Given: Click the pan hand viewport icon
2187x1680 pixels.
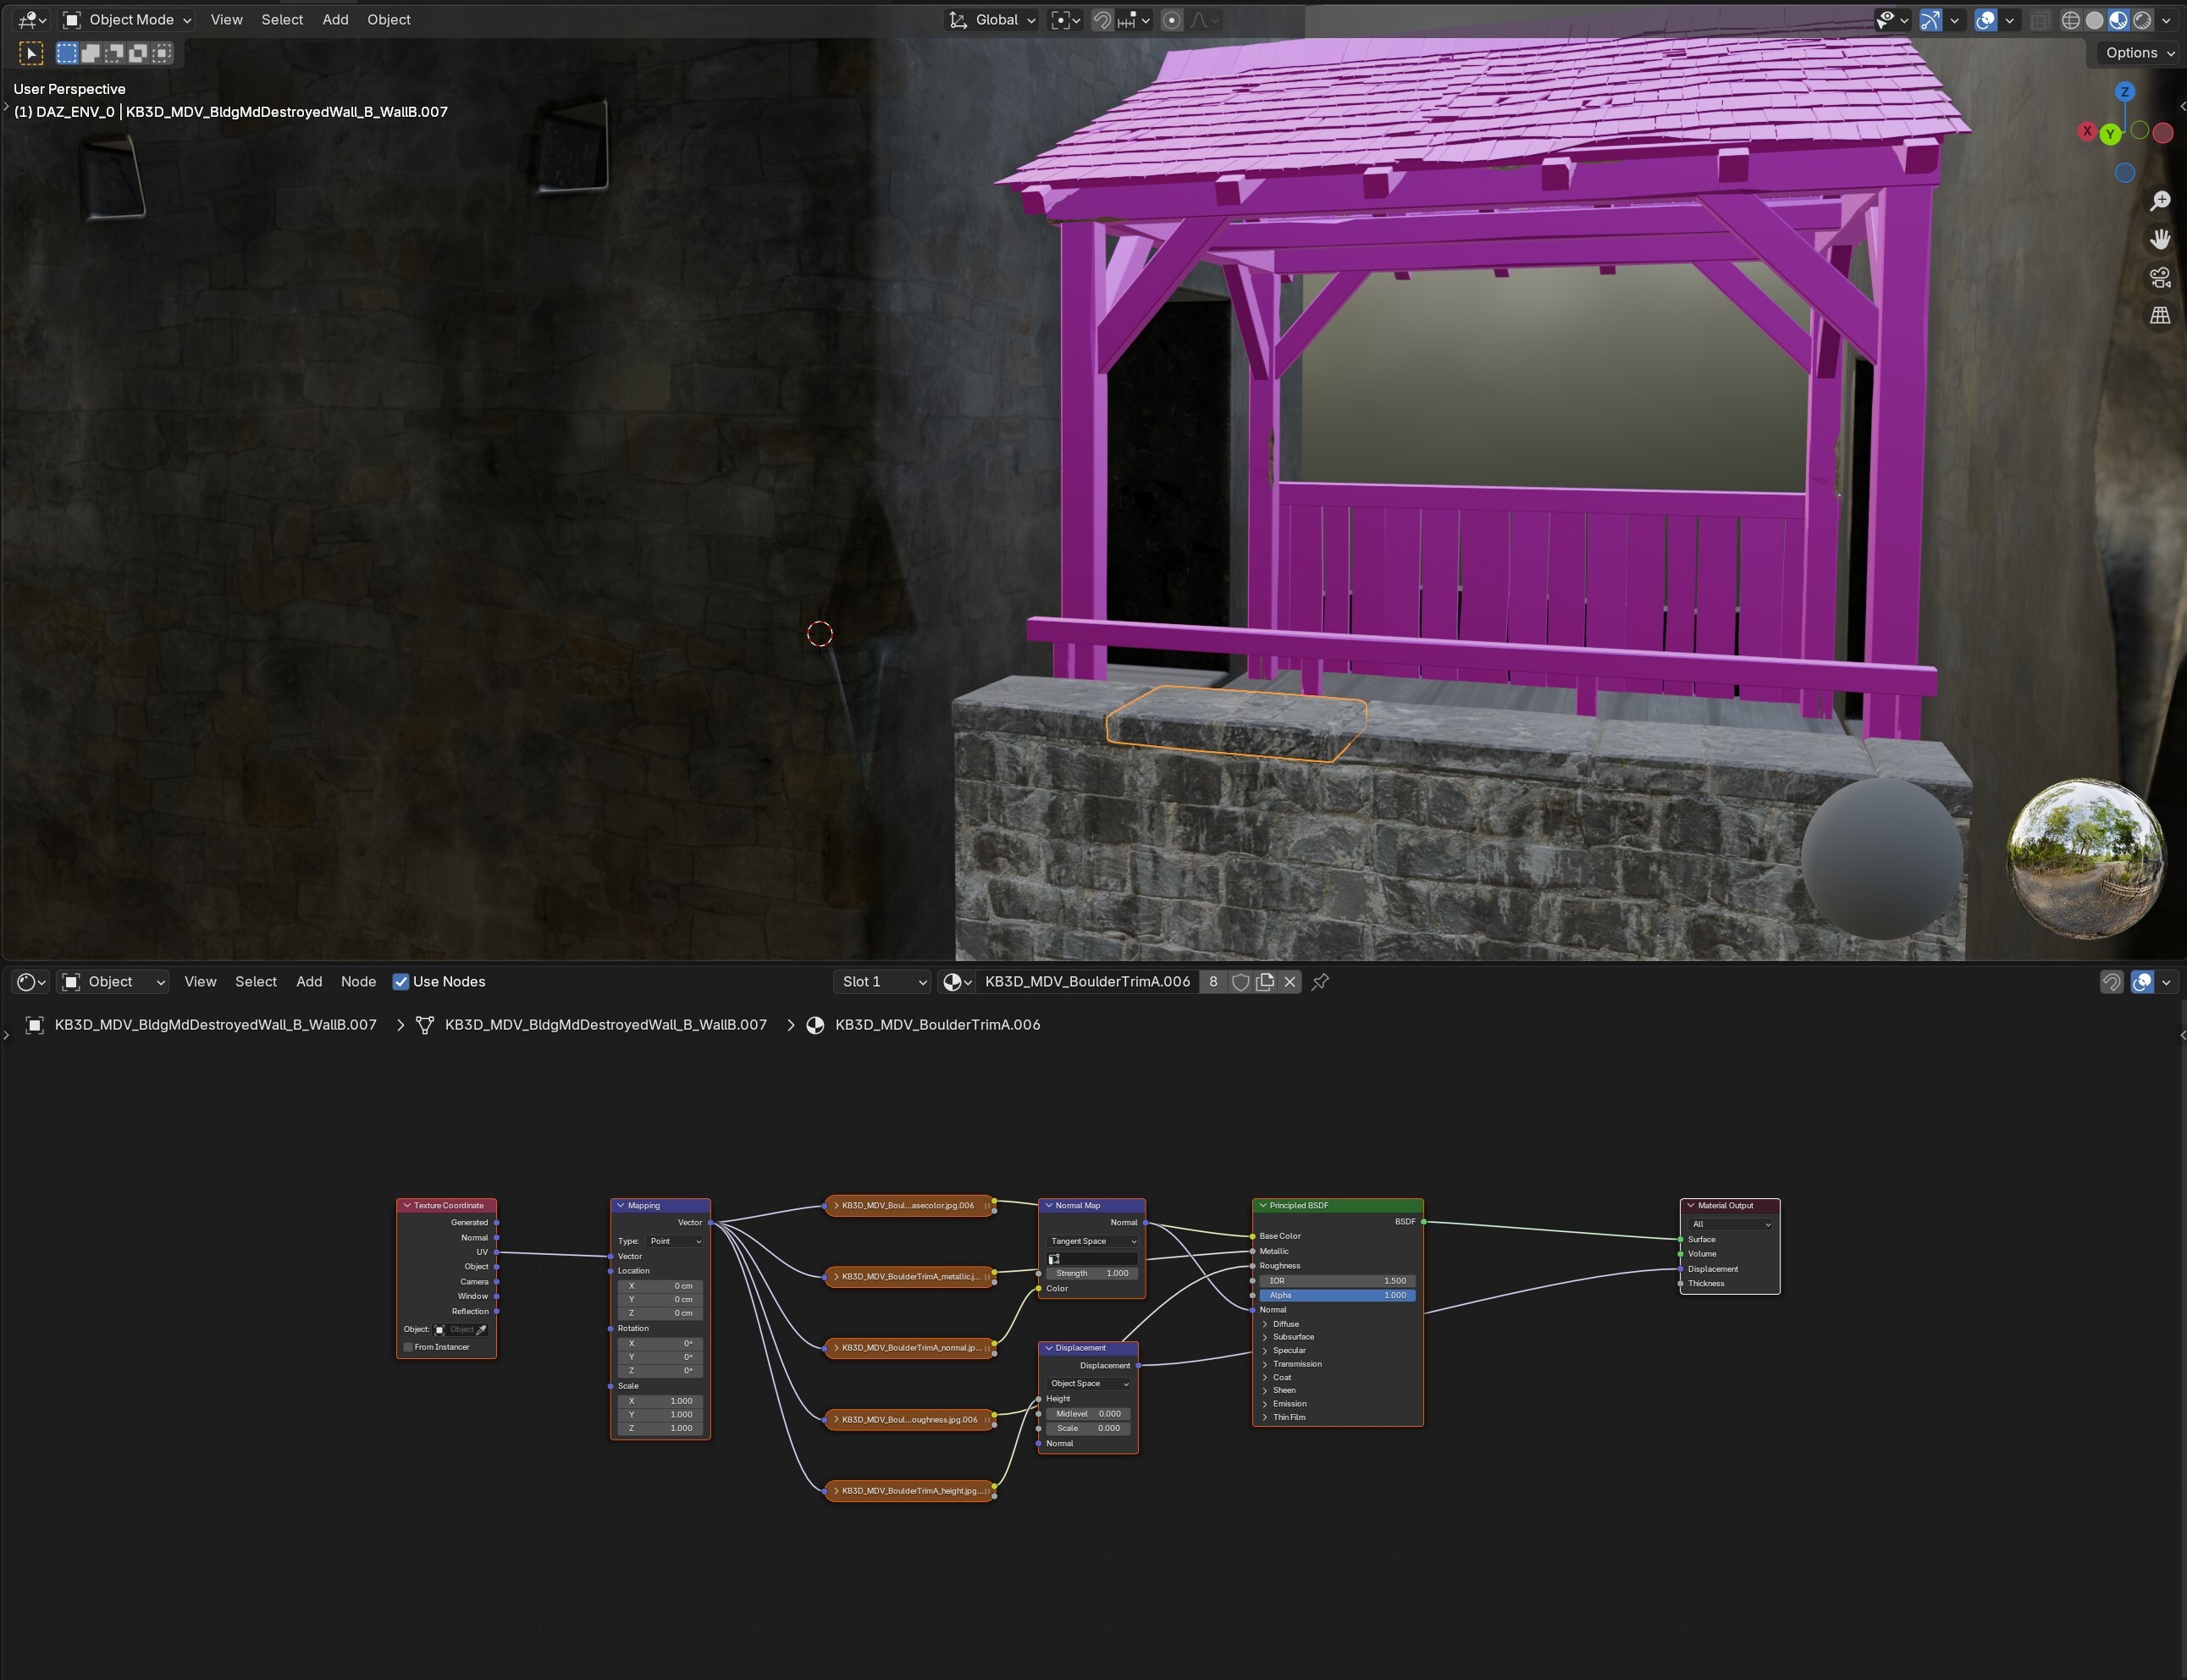Looking at the screenshot, I should [x=2160, y=239].
